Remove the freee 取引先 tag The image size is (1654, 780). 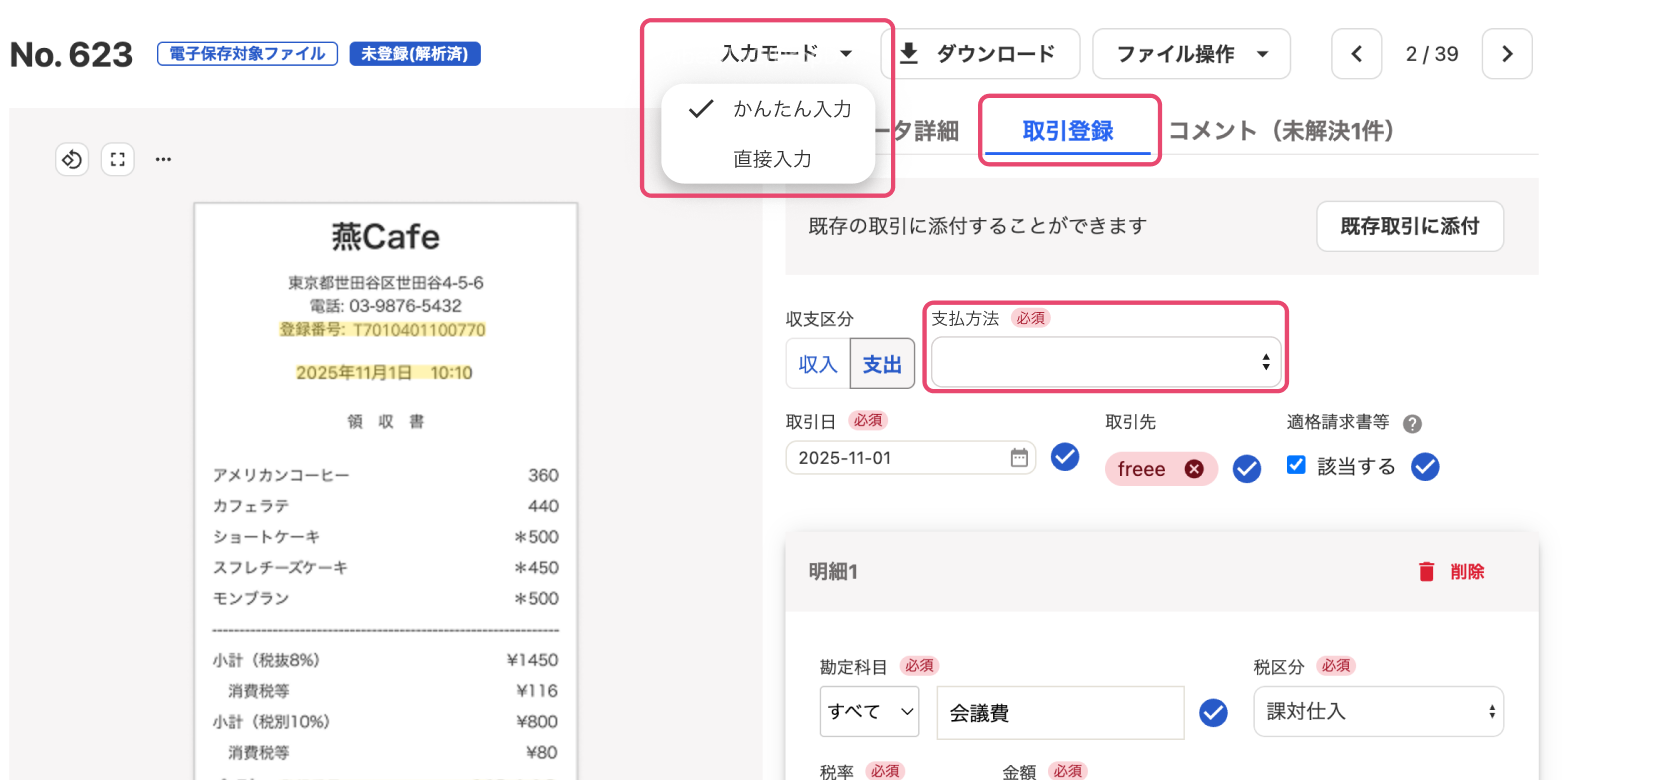(x=1194, y=469)
